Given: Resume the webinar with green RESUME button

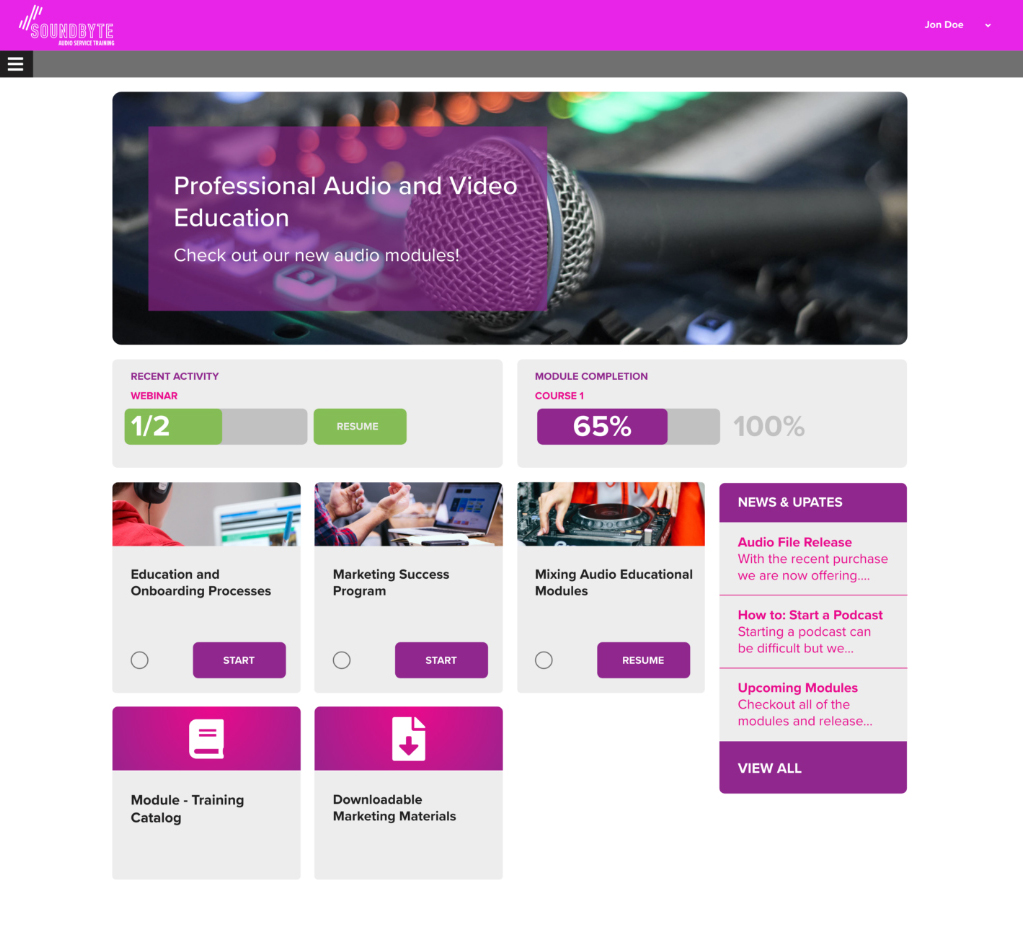Looking at the screenshot, I should 360,427.
